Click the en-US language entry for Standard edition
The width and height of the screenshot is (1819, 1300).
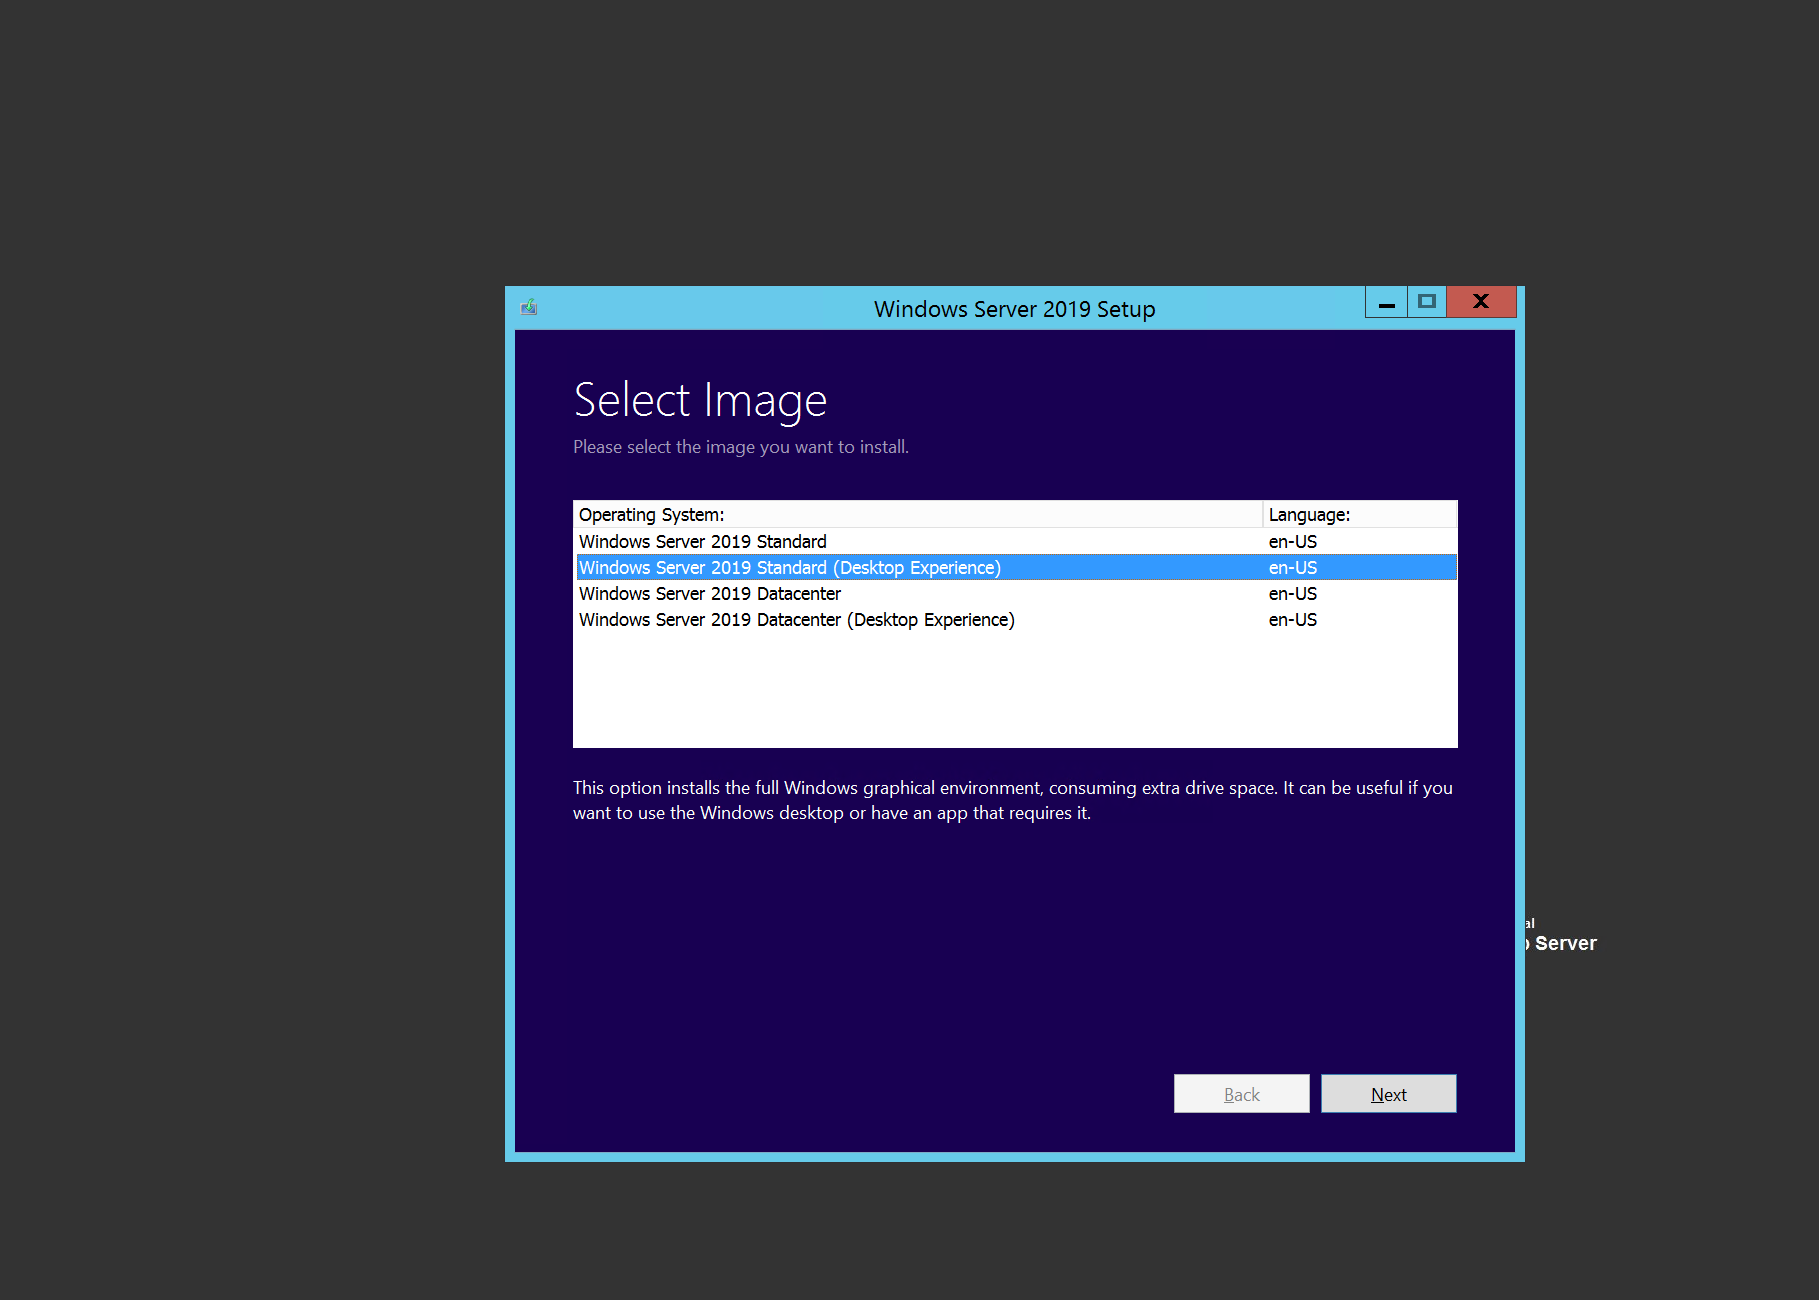[x=1292, y=541]
